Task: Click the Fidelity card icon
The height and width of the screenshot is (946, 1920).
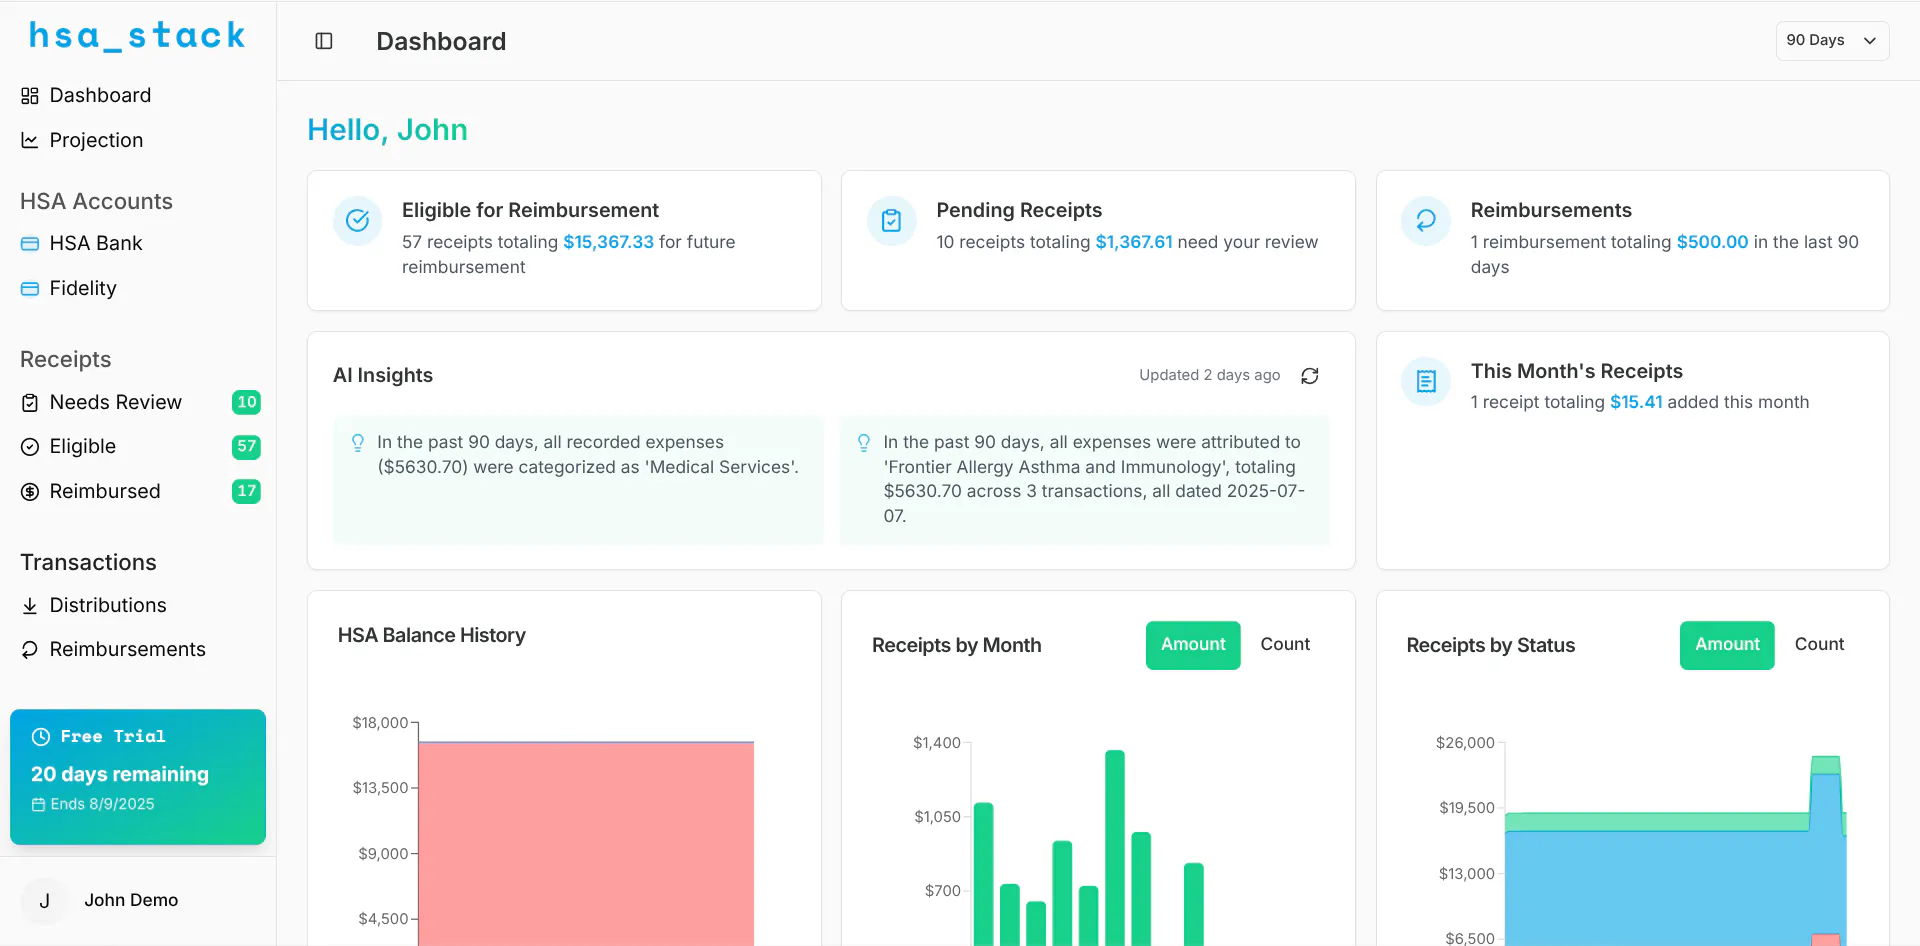Action: click(30, 289)
